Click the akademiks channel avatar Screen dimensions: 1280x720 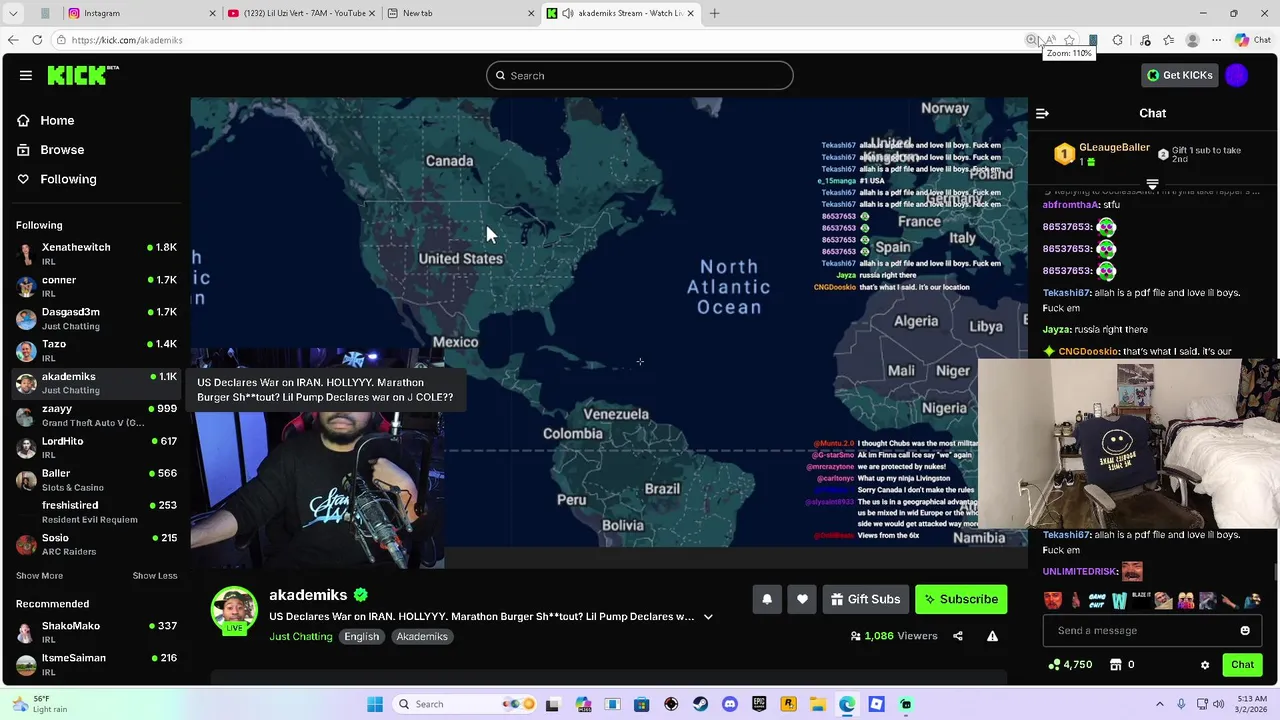[x=234, y=610]
